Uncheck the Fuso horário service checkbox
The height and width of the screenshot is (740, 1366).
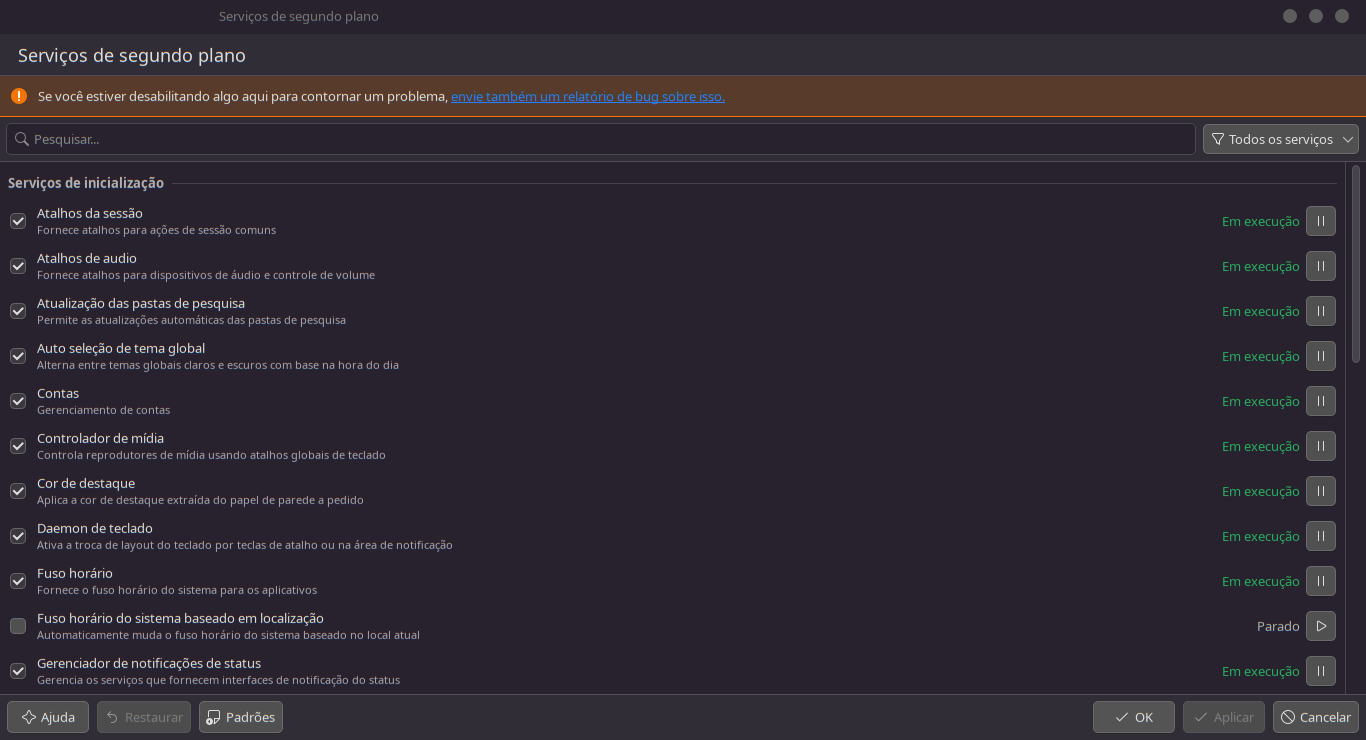(18, 581)
